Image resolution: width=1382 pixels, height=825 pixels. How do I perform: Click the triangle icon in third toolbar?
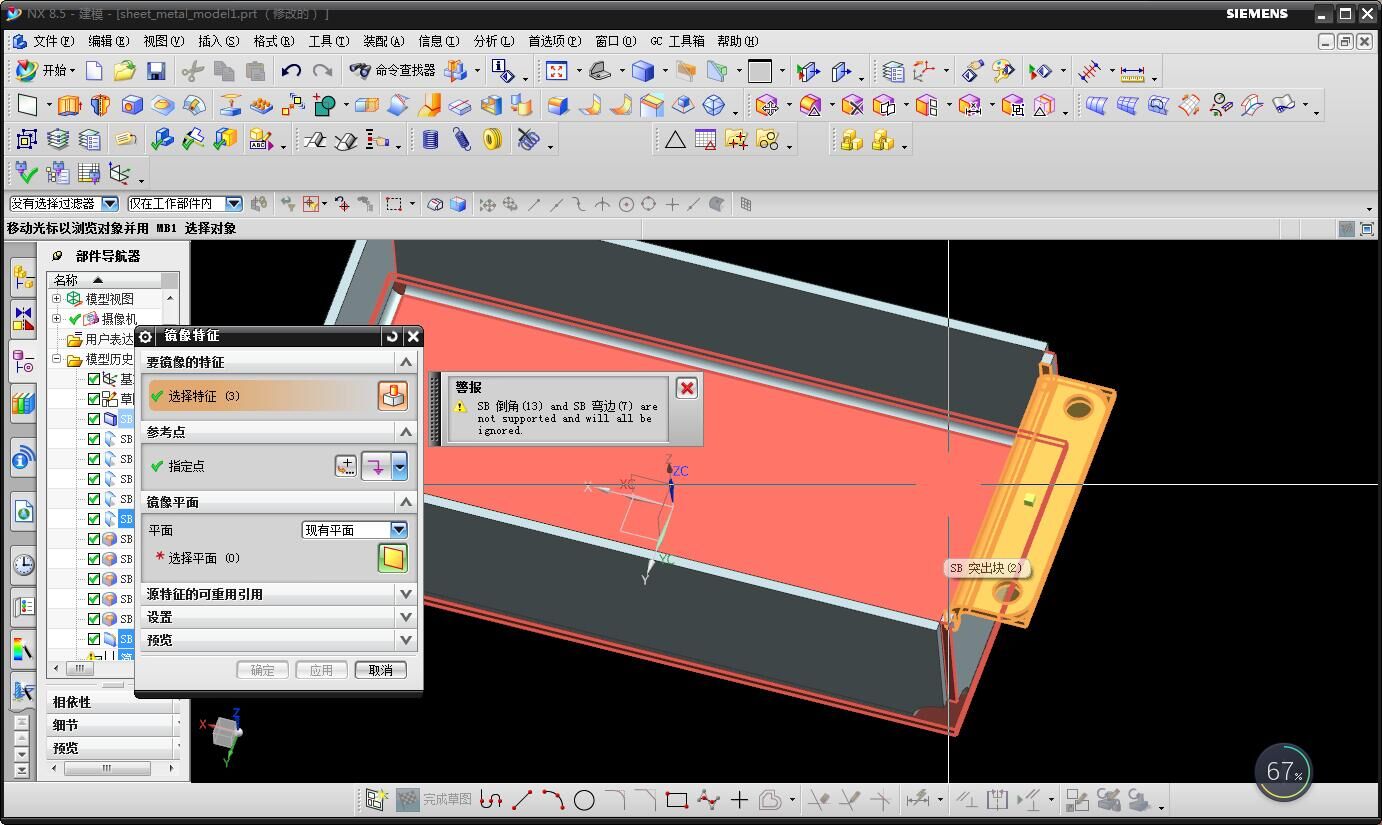pos(675,140)
